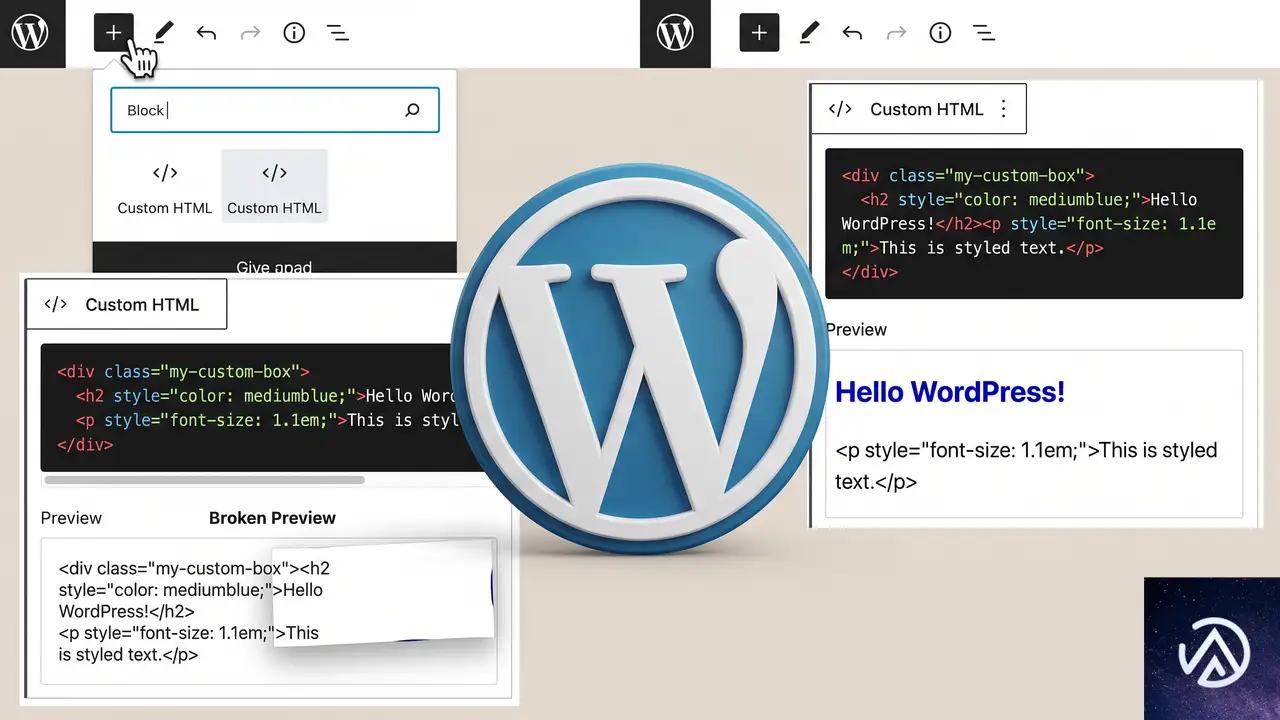Viewport: 1280px width, 720px height.
Task: Click the "Preview" label in the left editor
Action: point(71,518)
